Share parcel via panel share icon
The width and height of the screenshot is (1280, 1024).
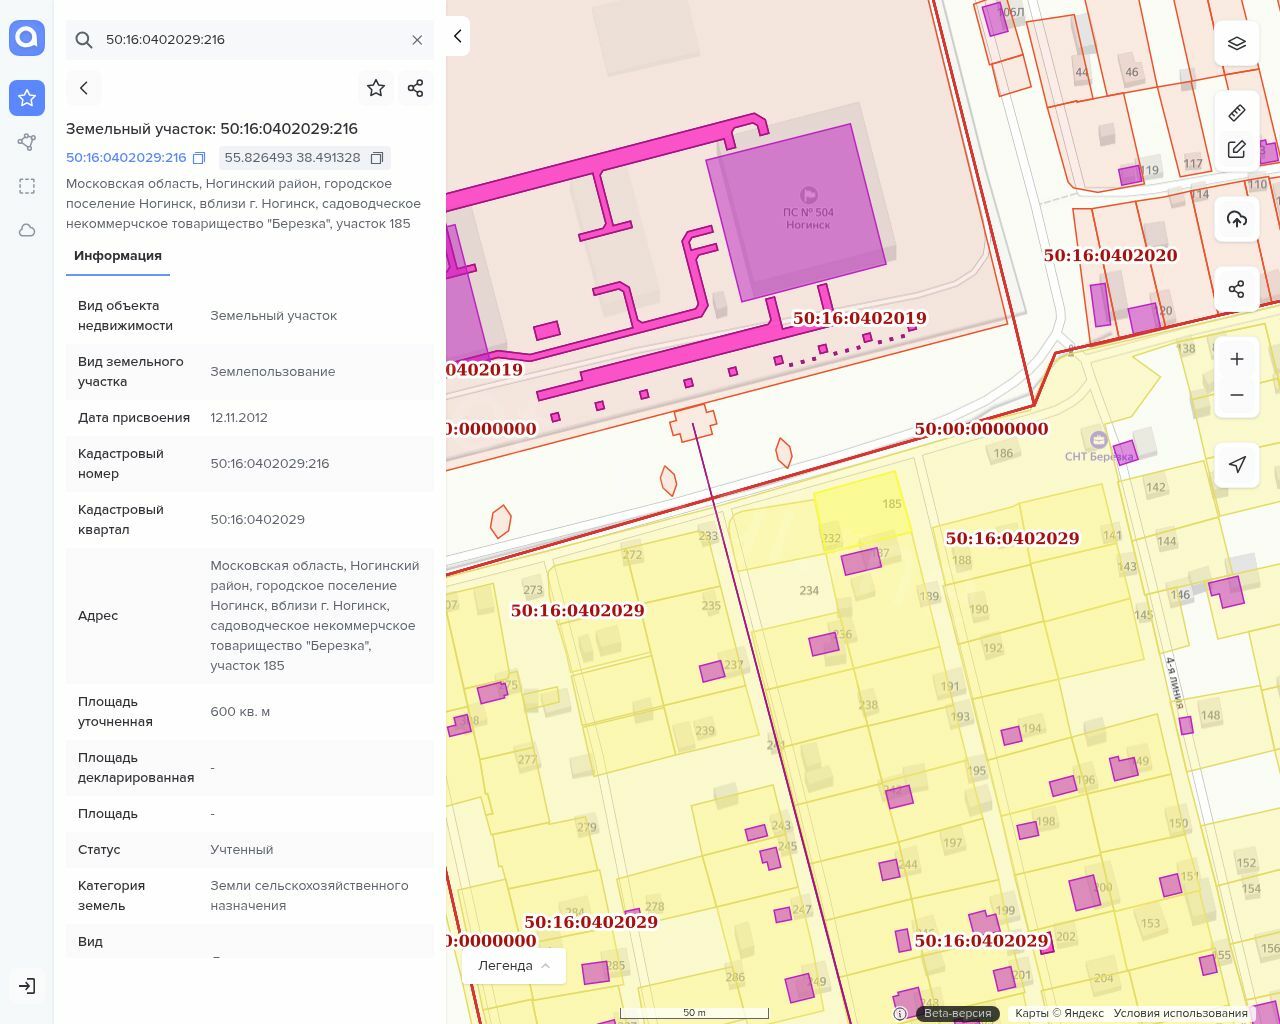point(416,88)
